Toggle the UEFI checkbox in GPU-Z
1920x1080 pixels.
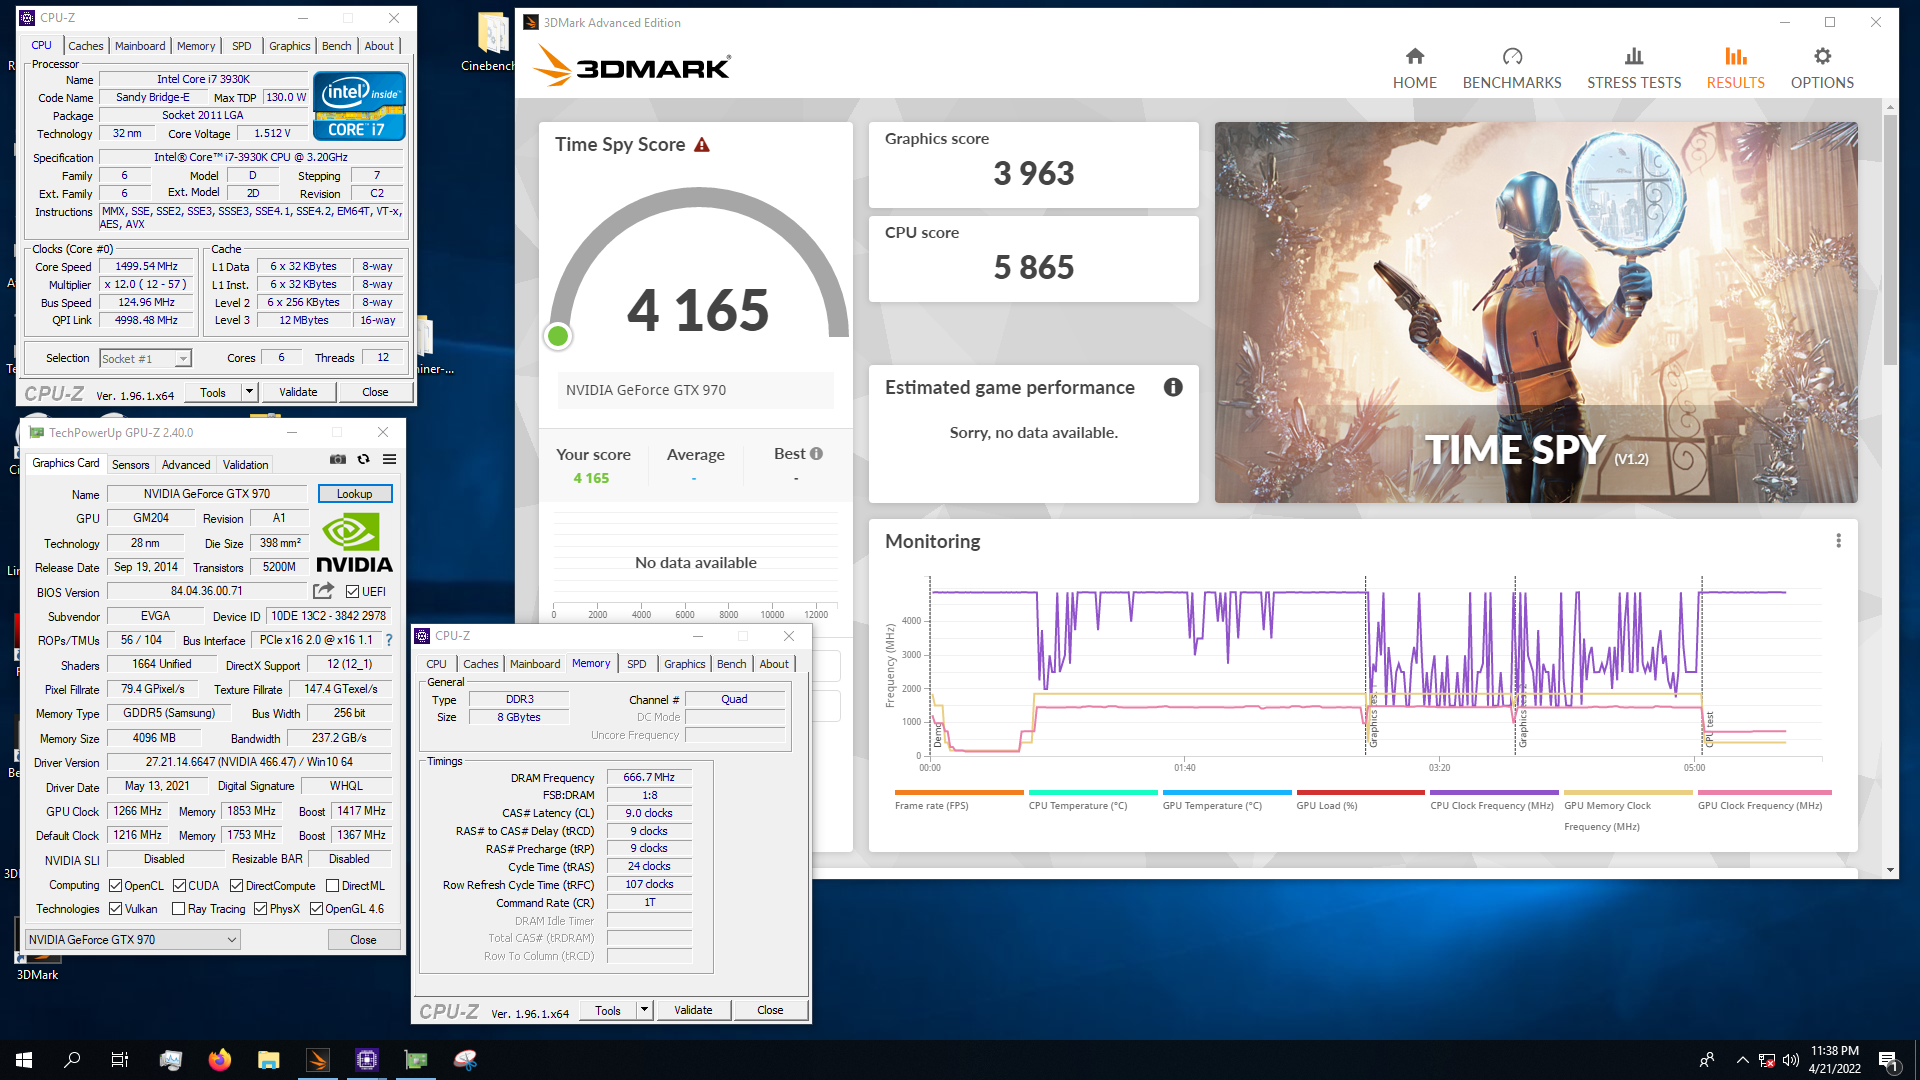(x=352, y=592)
